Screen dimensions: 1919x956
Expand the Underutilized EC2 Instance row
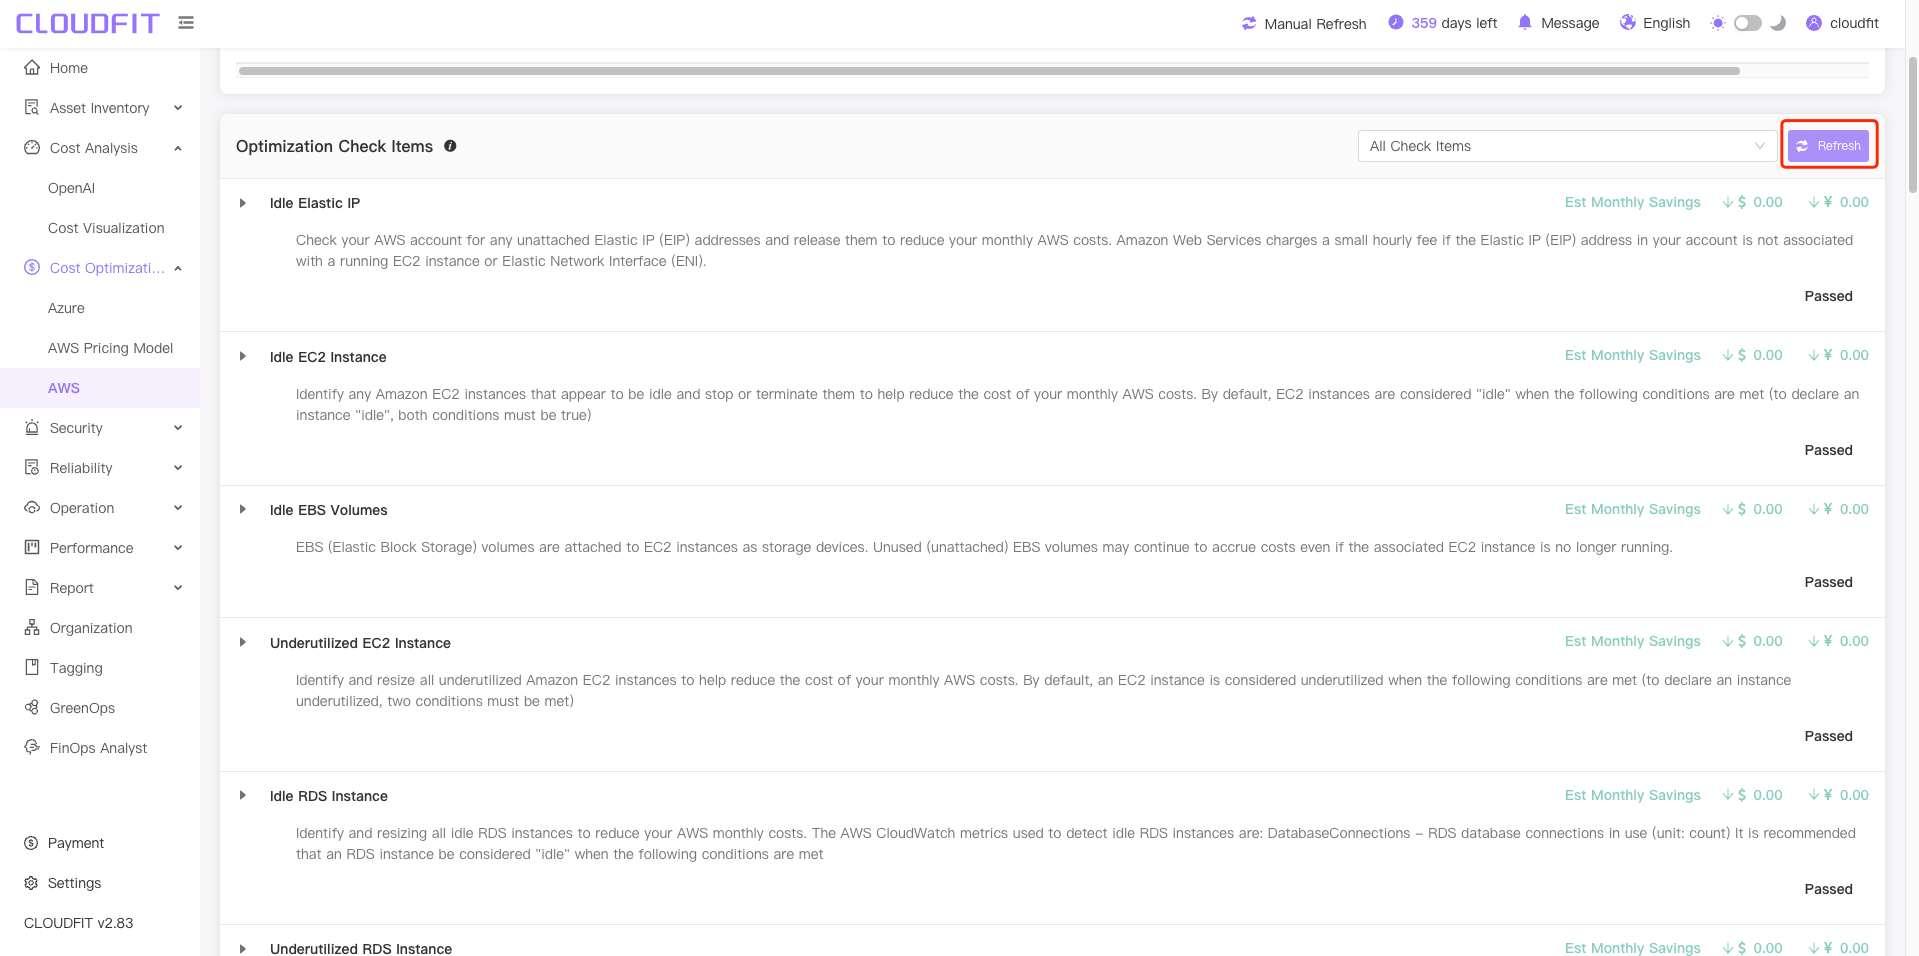point(243,642)
